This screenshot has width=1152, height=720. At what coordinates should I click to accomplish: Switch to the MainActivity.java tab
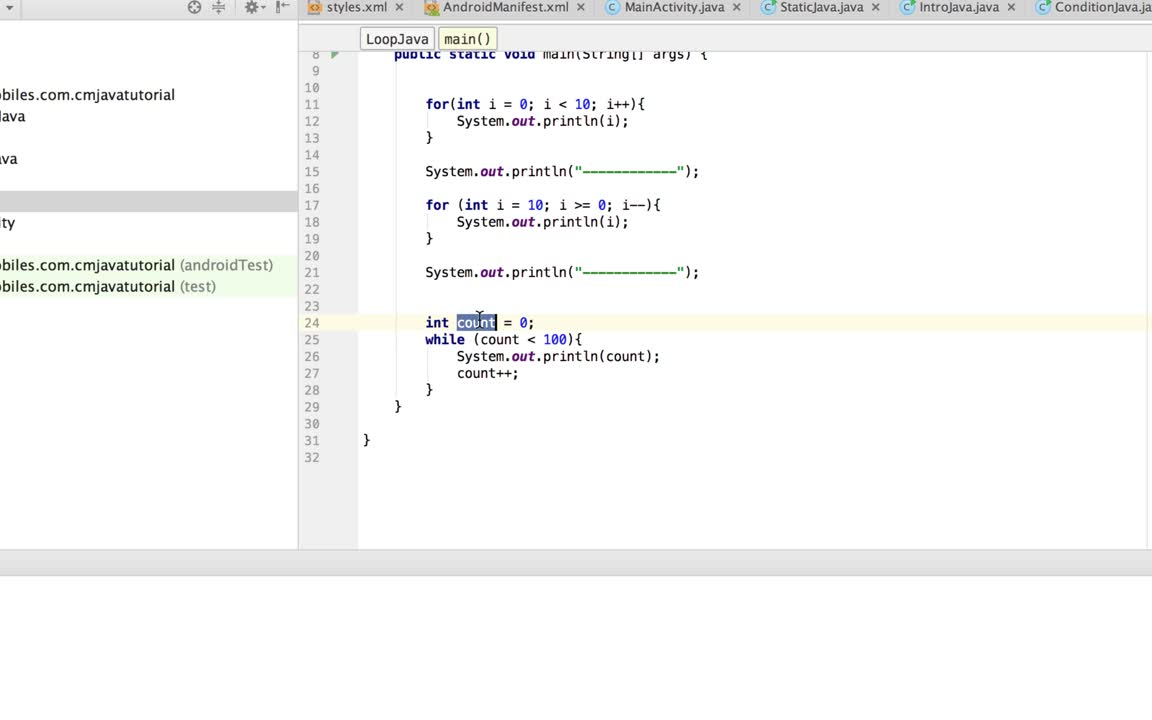674,7
